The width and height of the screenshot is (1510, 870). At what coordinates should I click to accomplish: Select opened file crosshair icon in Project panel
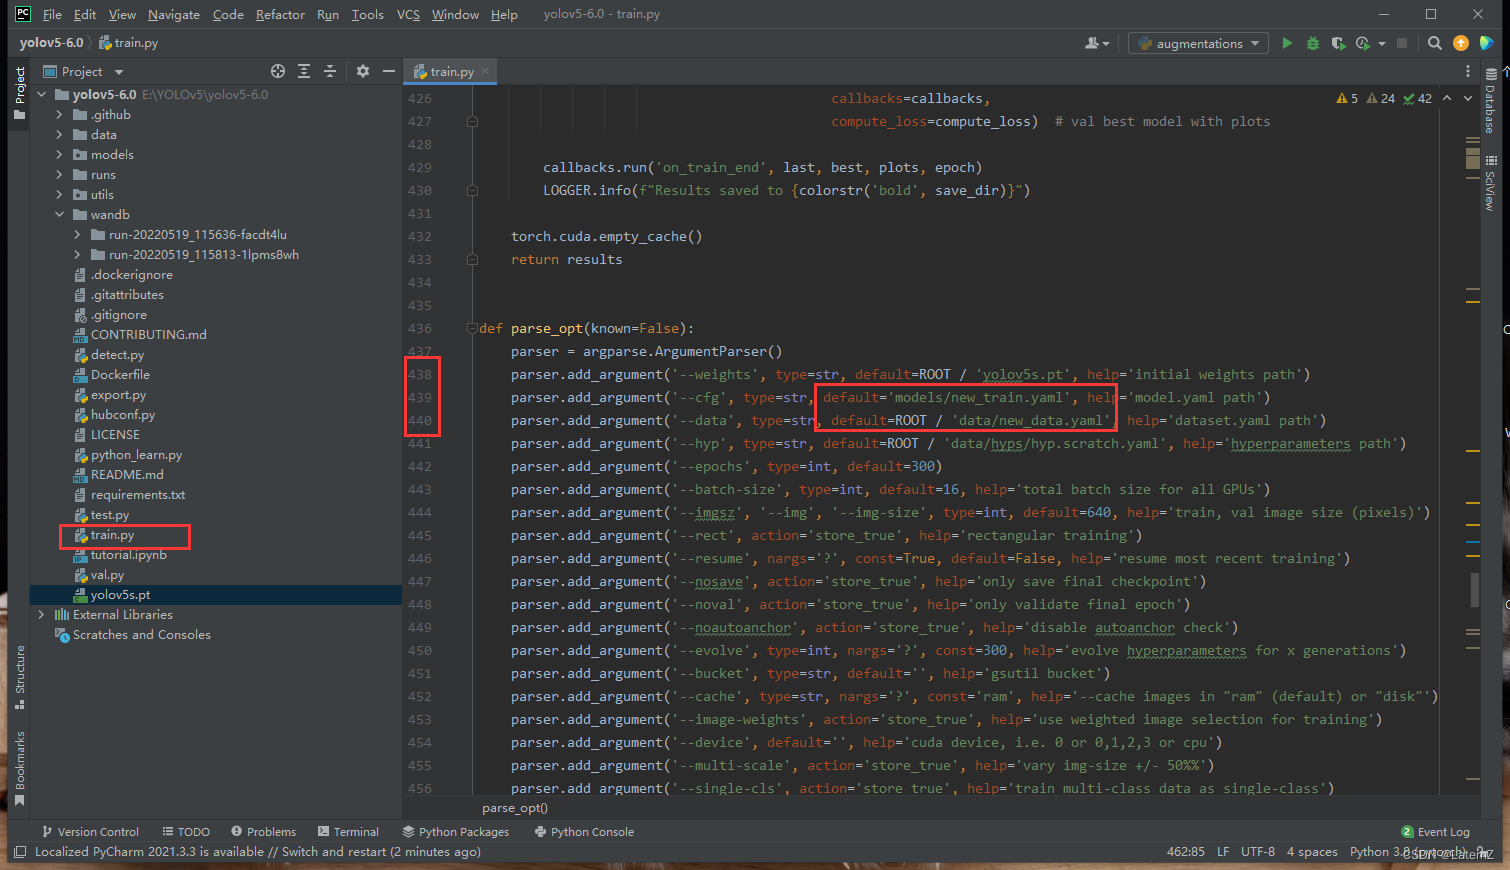click(278, 71)
